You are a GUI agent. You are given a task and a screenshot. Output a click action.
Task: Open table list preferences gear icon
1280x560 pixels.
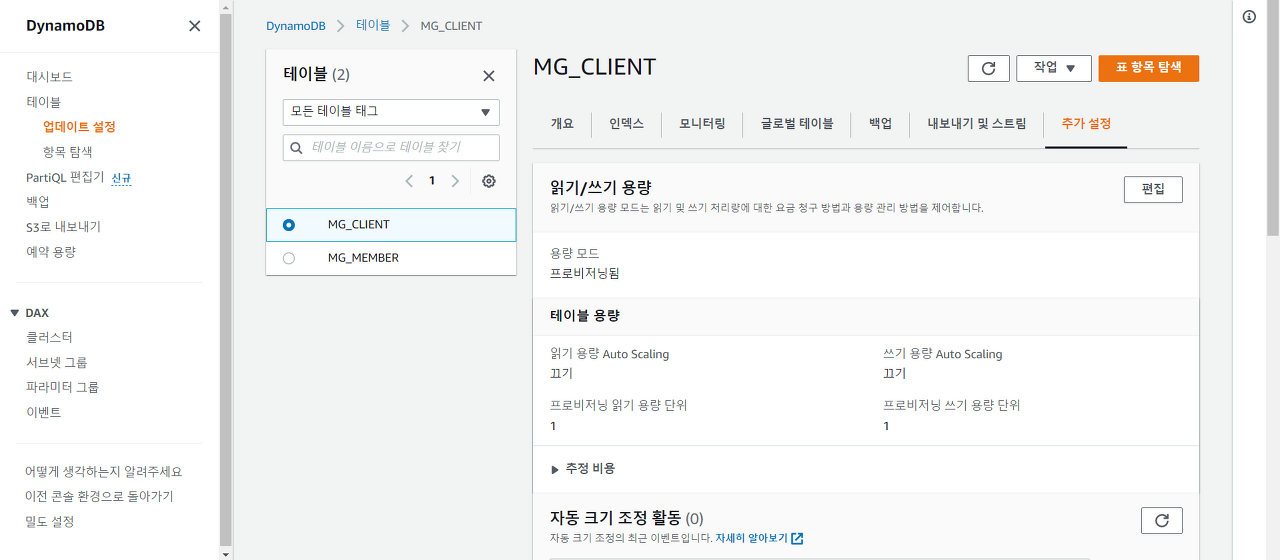489,181
